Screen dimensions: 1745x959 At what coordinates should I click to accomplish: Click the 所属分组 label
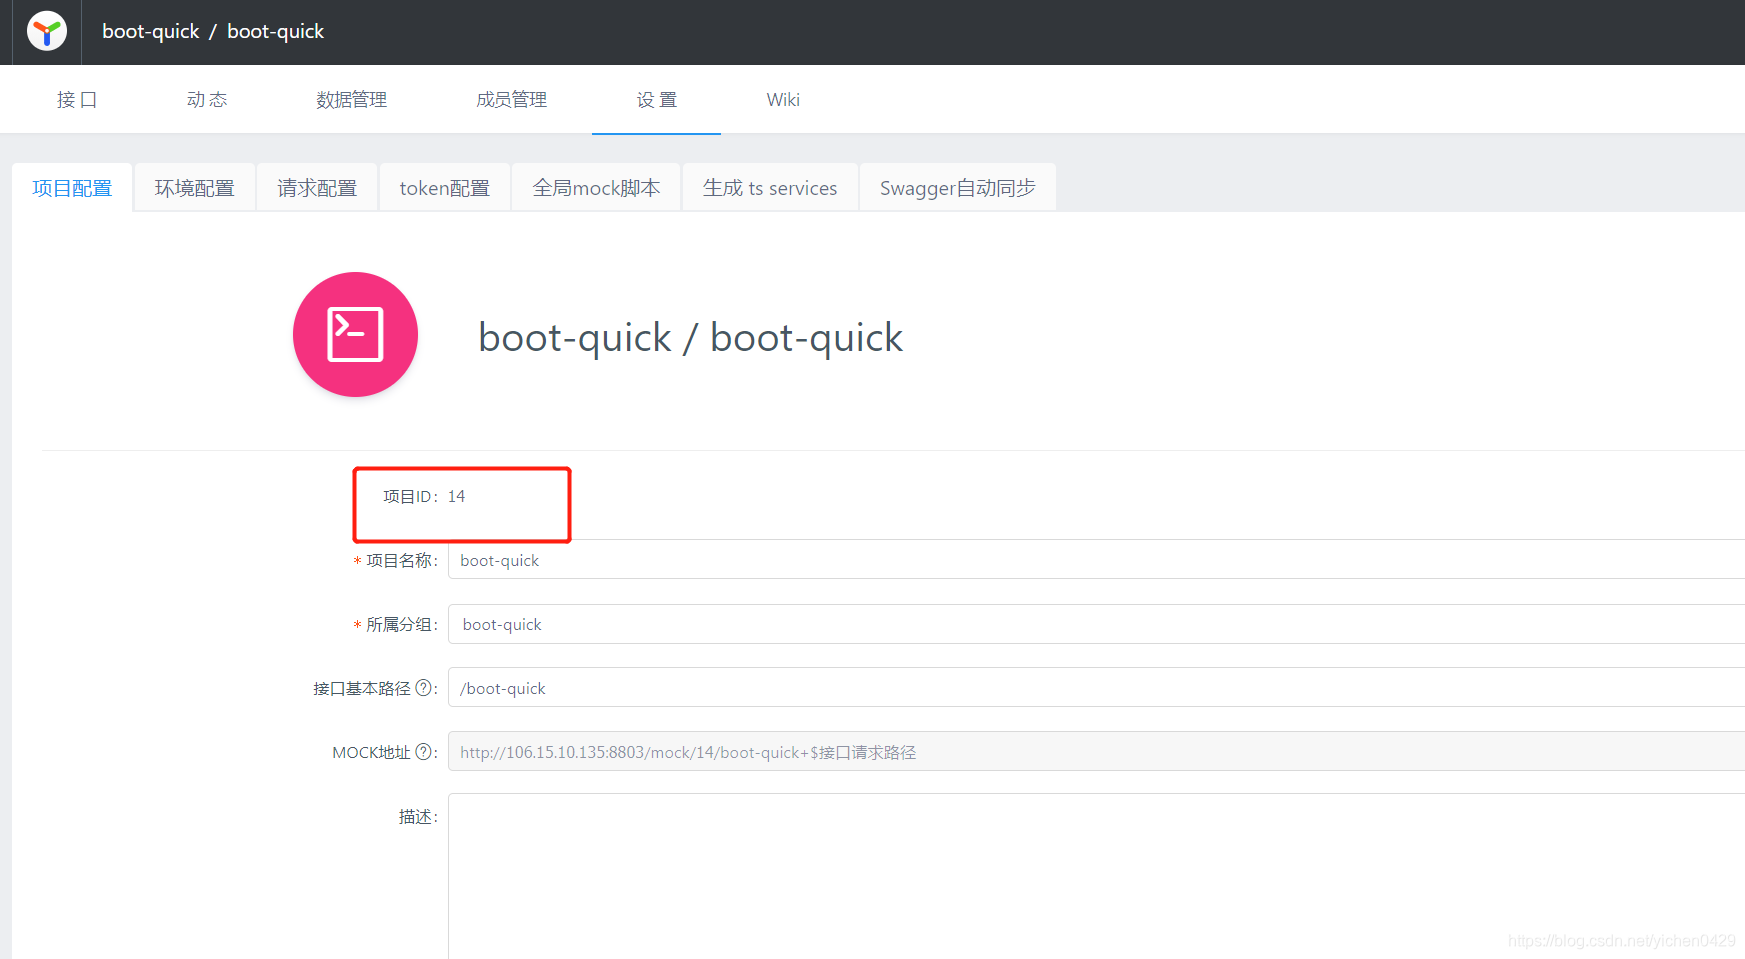pos(401,625)
